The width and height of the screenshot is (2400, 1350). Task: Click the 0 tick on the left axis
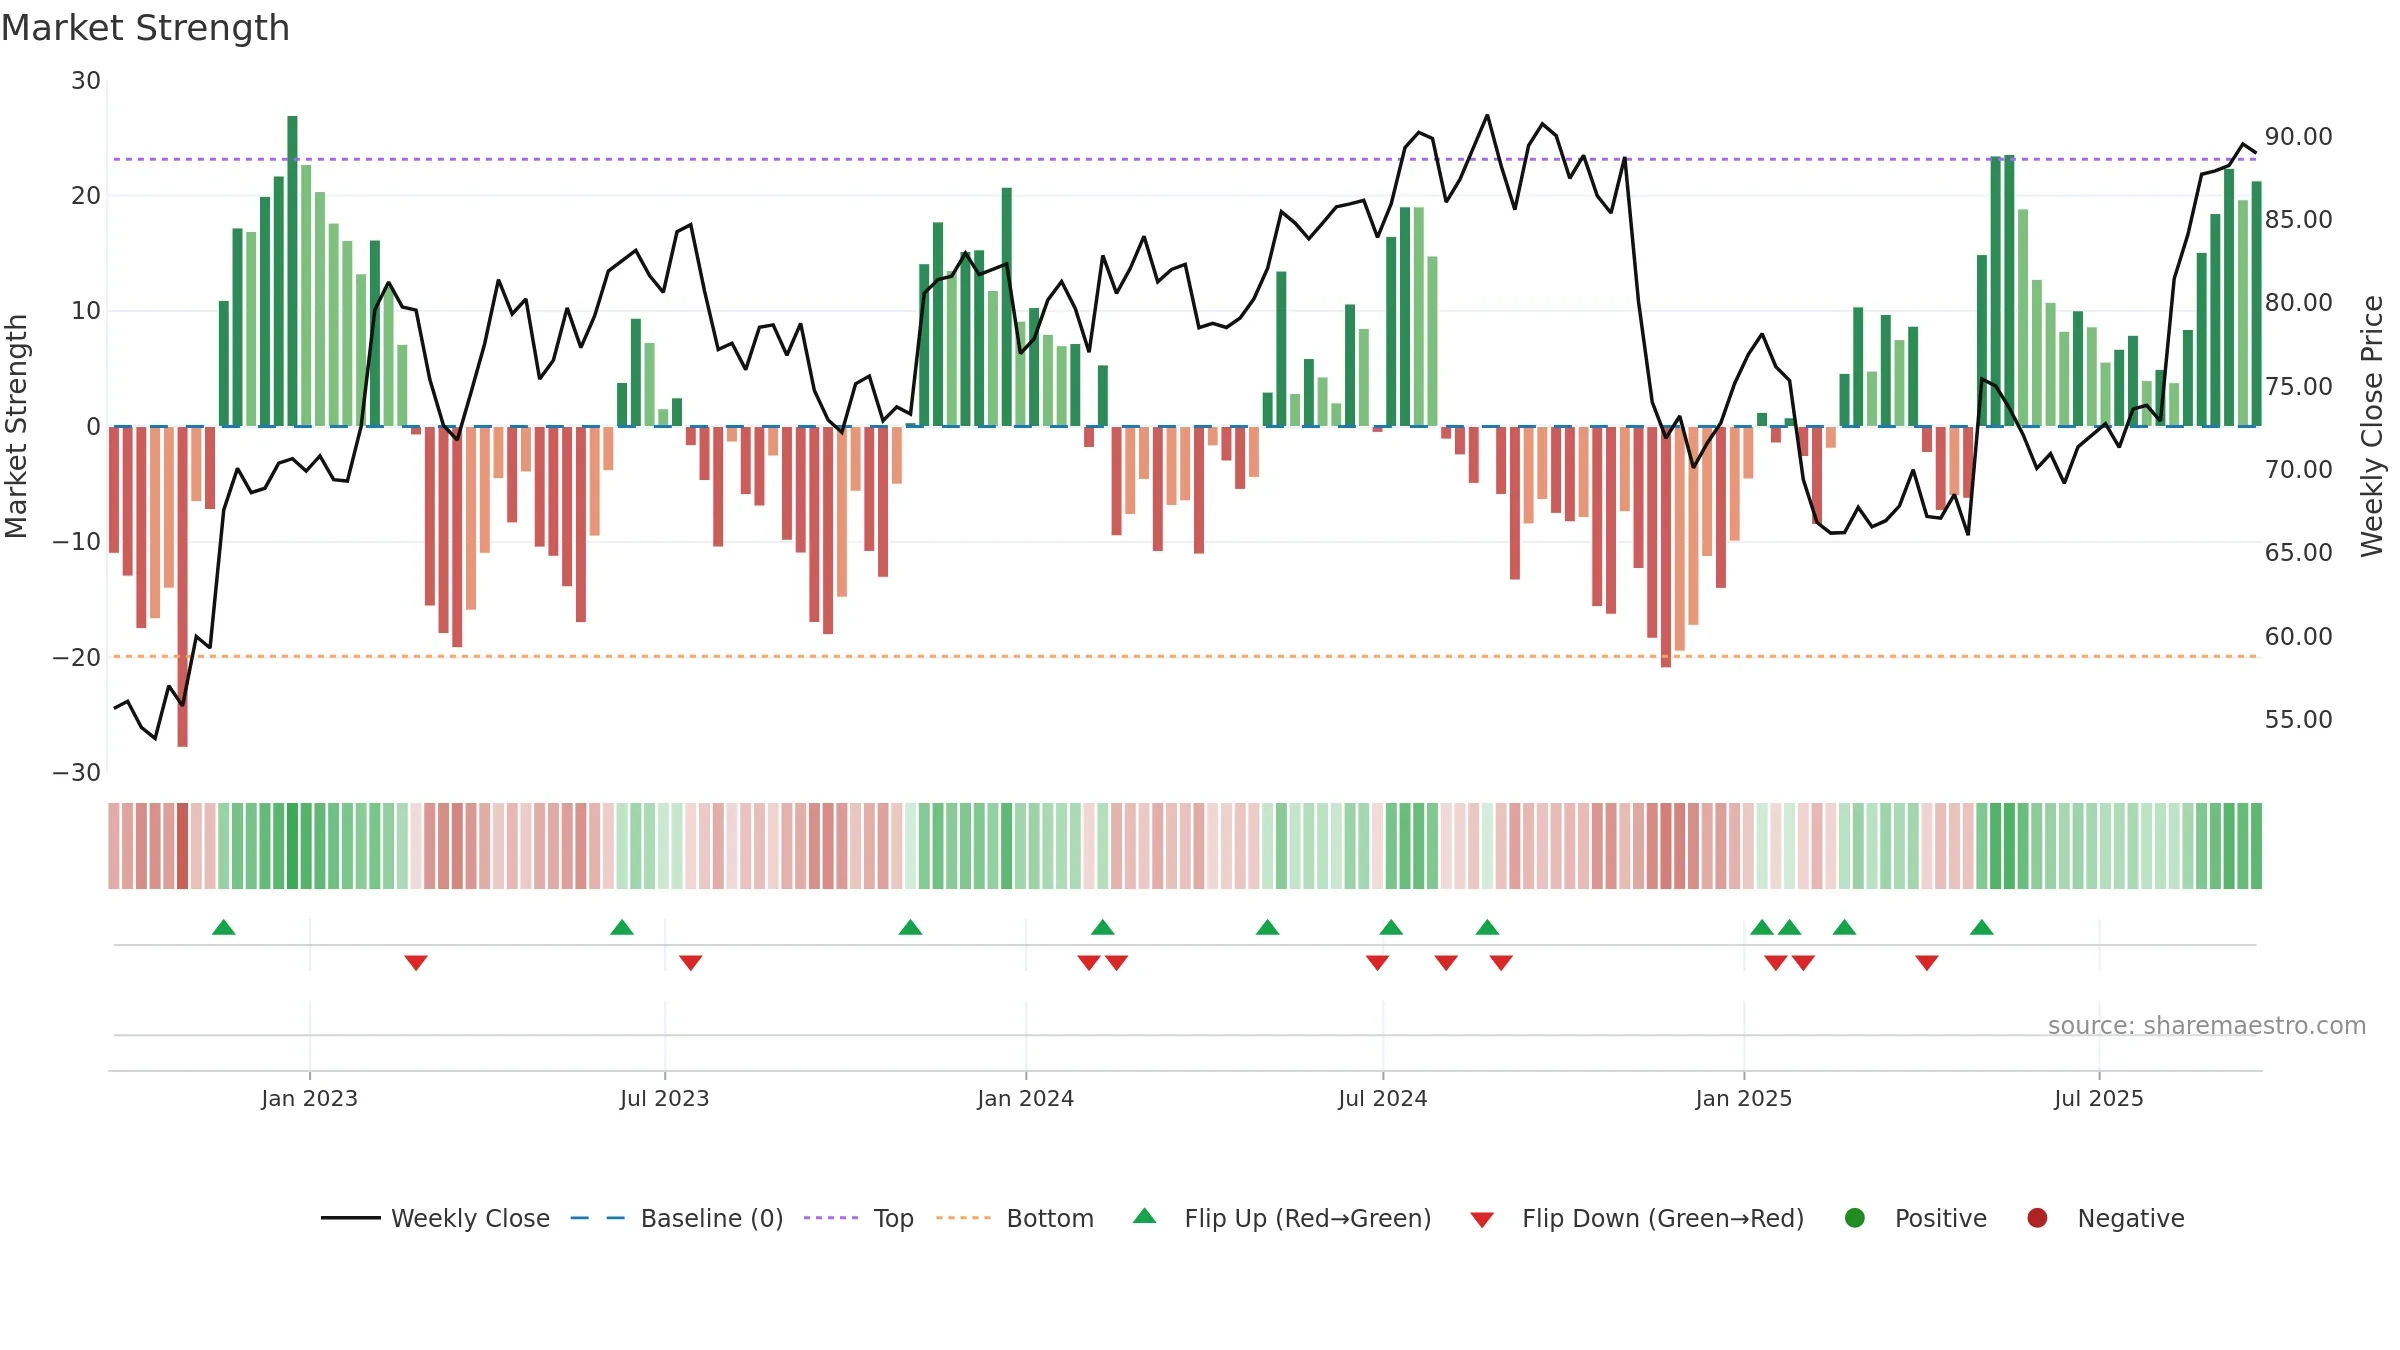94,427
